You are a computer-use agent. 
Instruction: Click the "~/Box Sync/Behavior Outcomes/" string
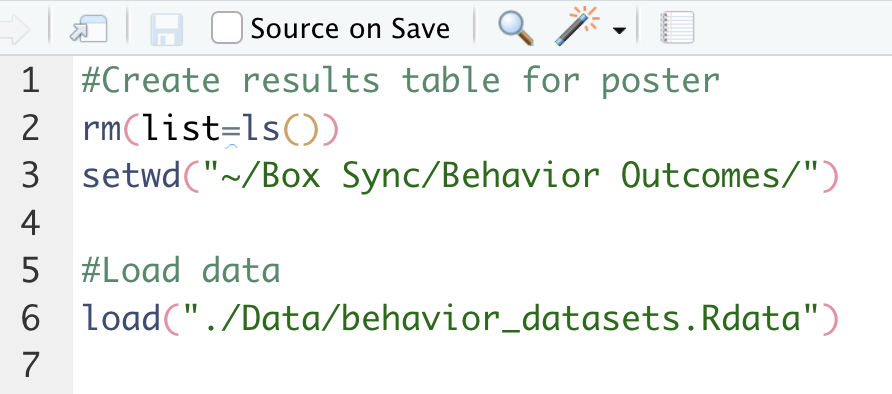pos(510,176)
